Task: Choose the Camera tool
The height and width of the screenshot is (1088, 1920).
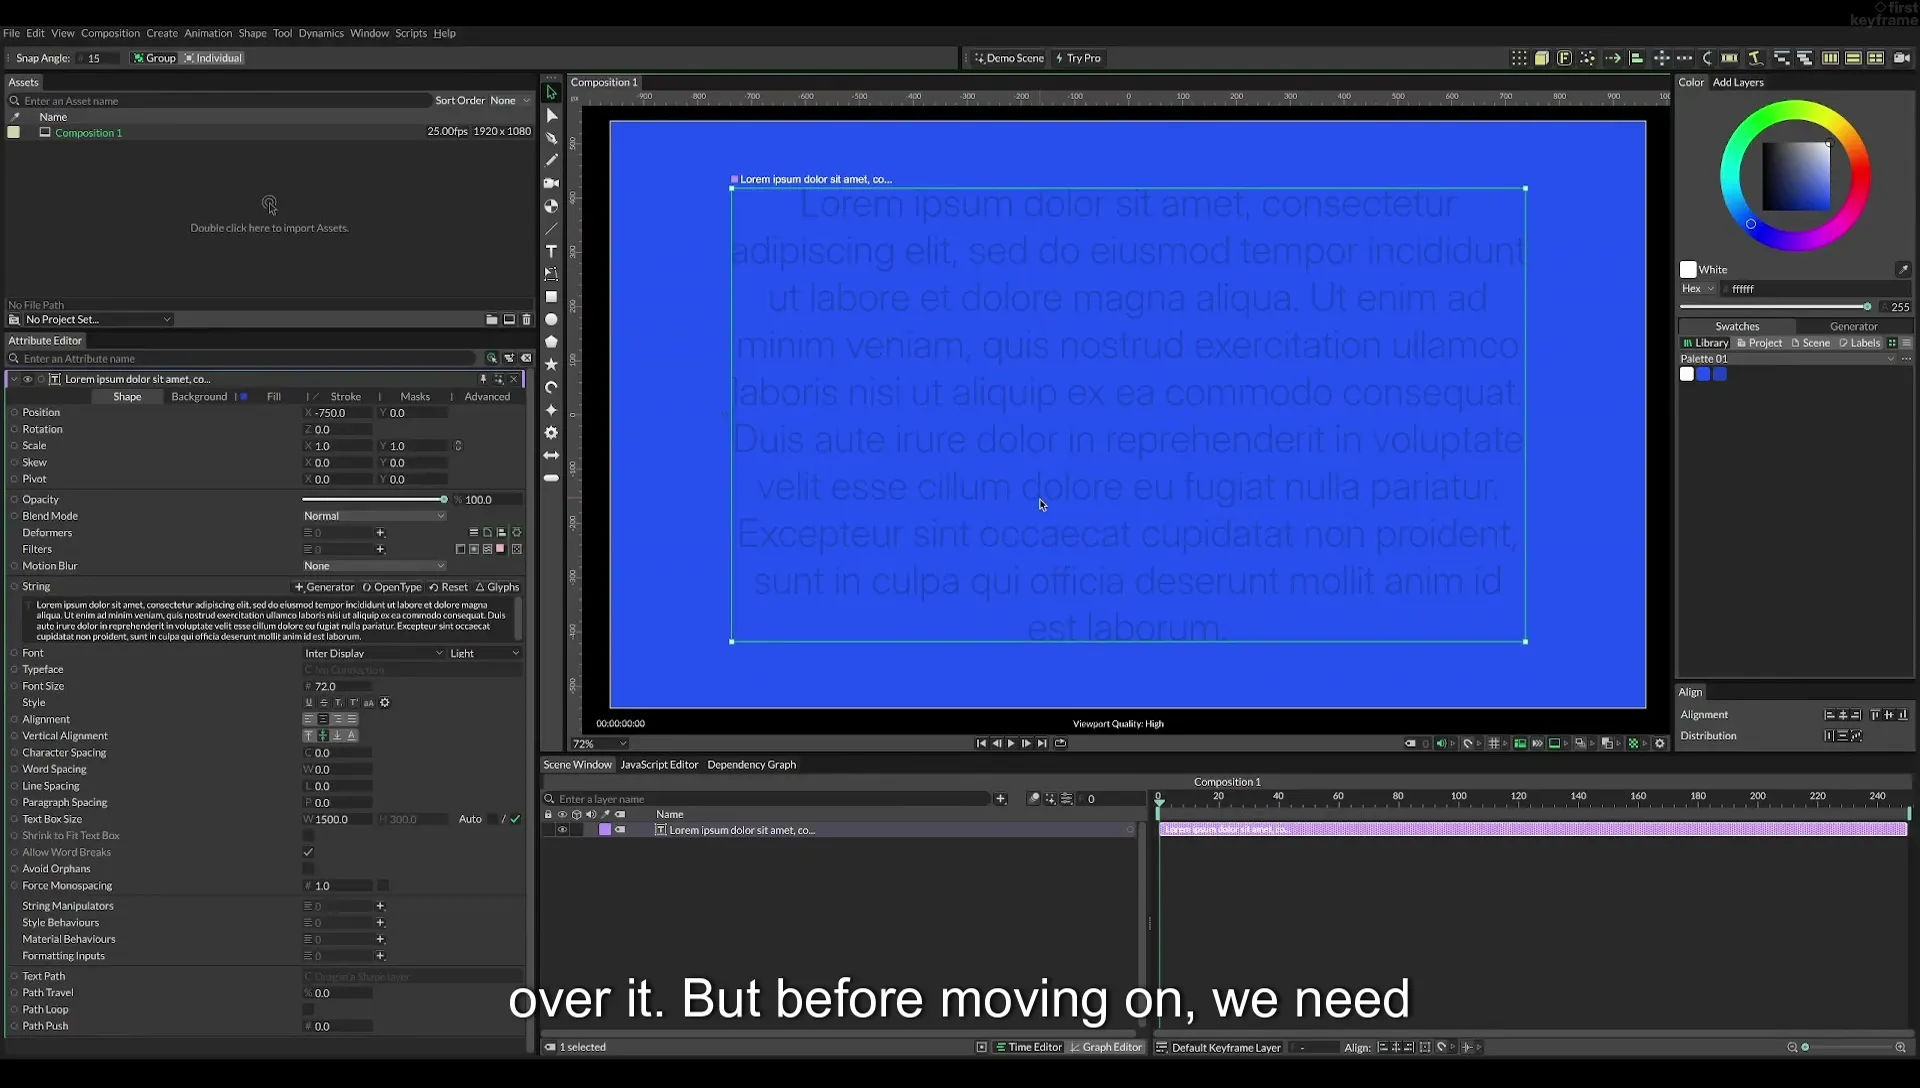Action: click(x=551, y=183)
